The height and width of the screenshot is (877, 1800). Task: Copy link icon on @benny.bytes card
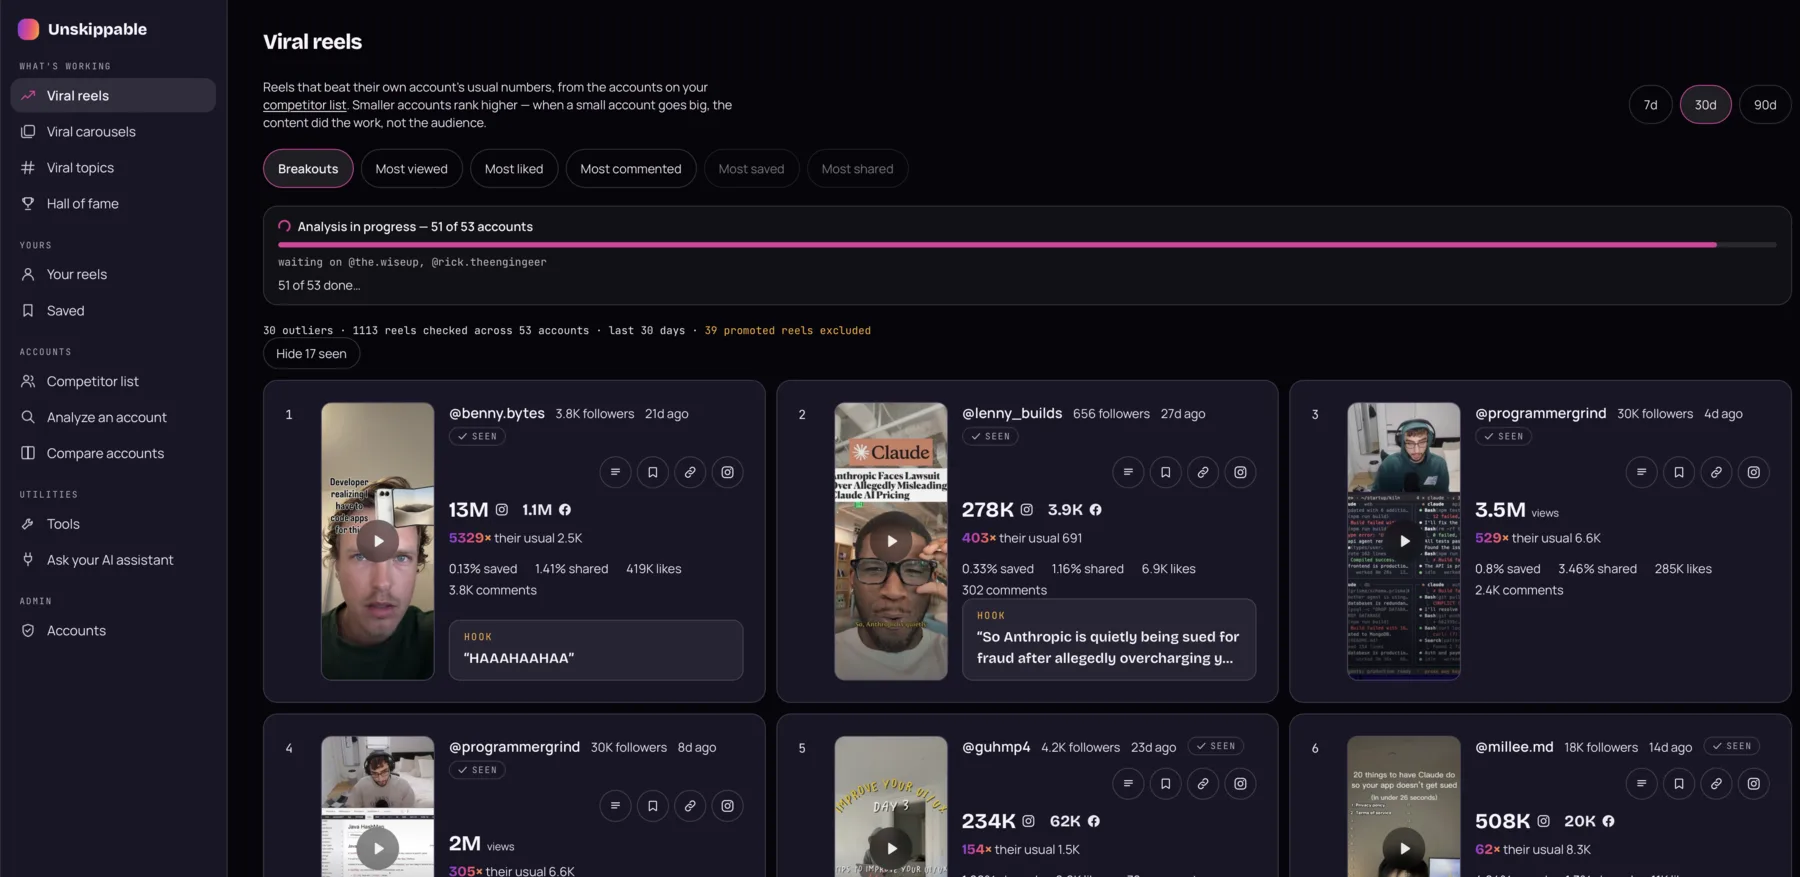pos(690,472)
